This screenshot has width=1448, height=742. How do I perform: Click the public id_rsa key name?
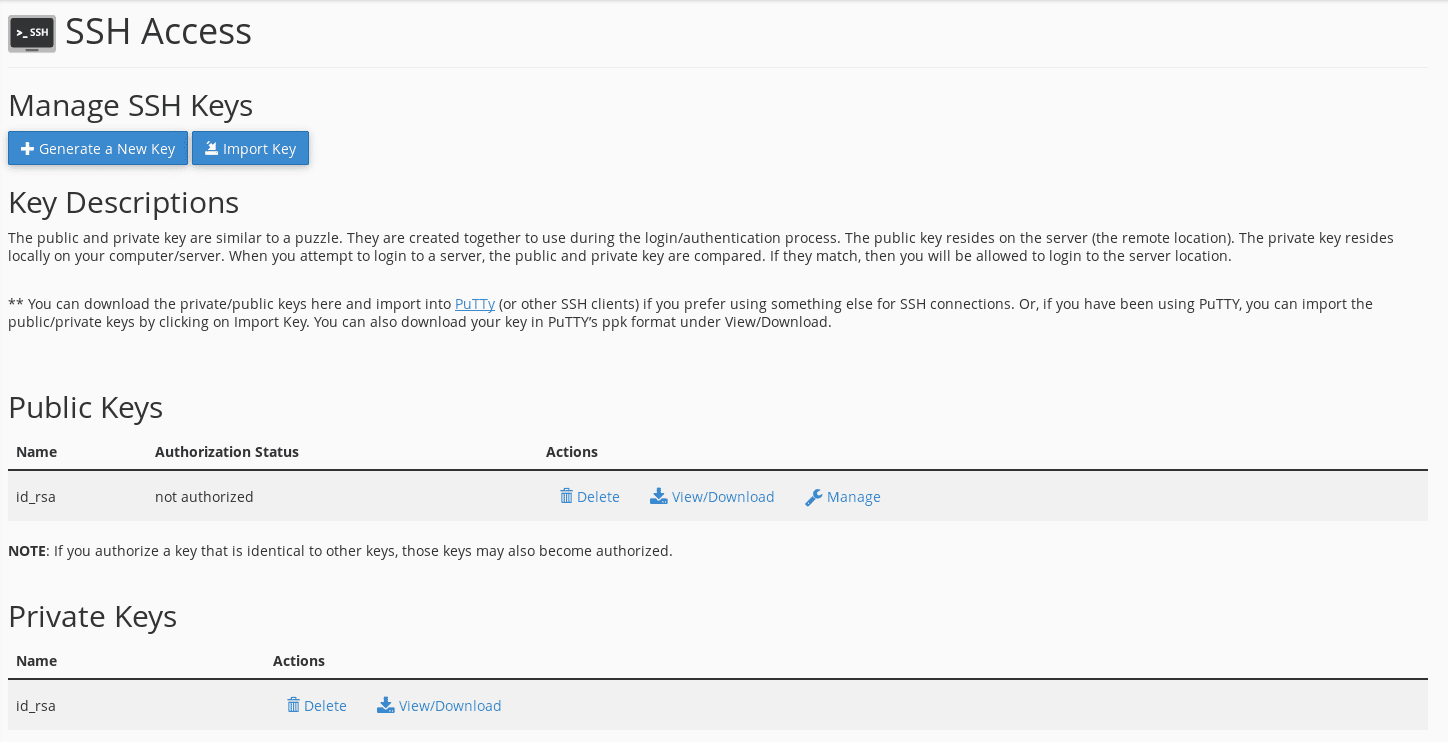(x=35, y=496)
